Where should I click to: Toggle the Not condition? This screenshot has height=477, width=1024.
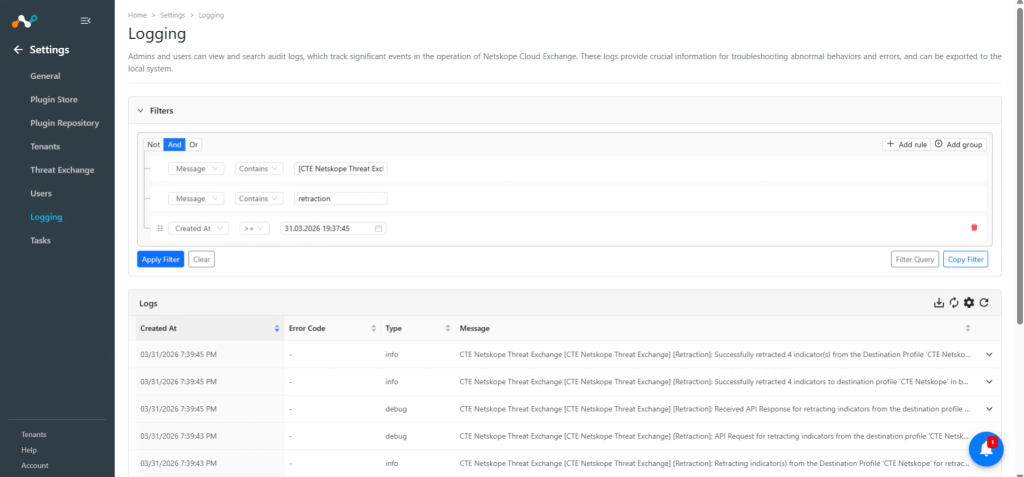[x=153, y=145]
